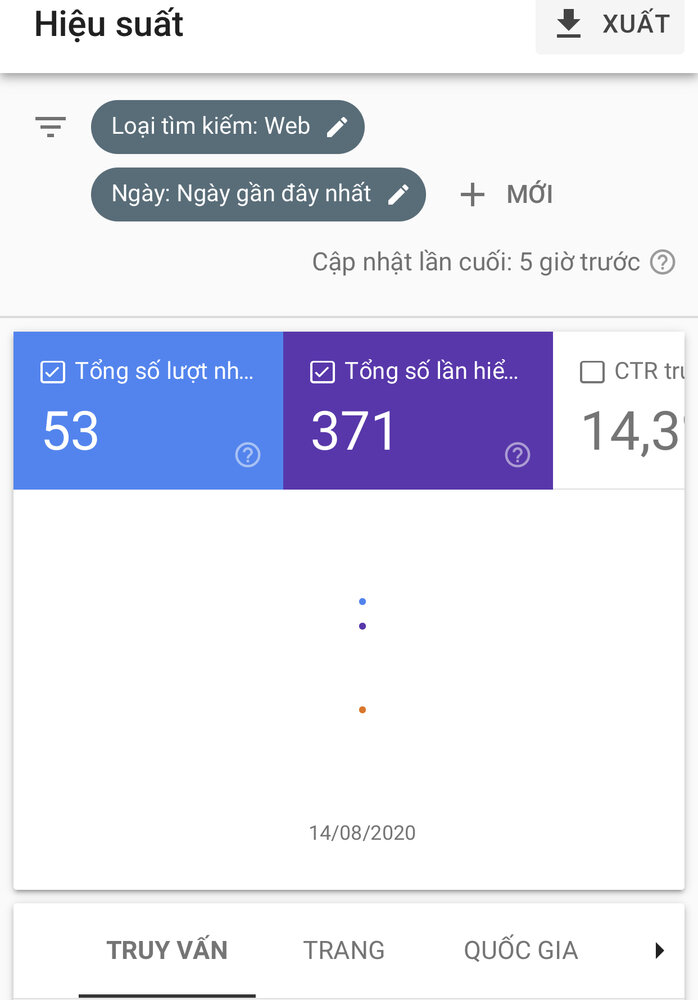Uncheck the Tổng số lượt nhấp checkbox

click(52, 372)
